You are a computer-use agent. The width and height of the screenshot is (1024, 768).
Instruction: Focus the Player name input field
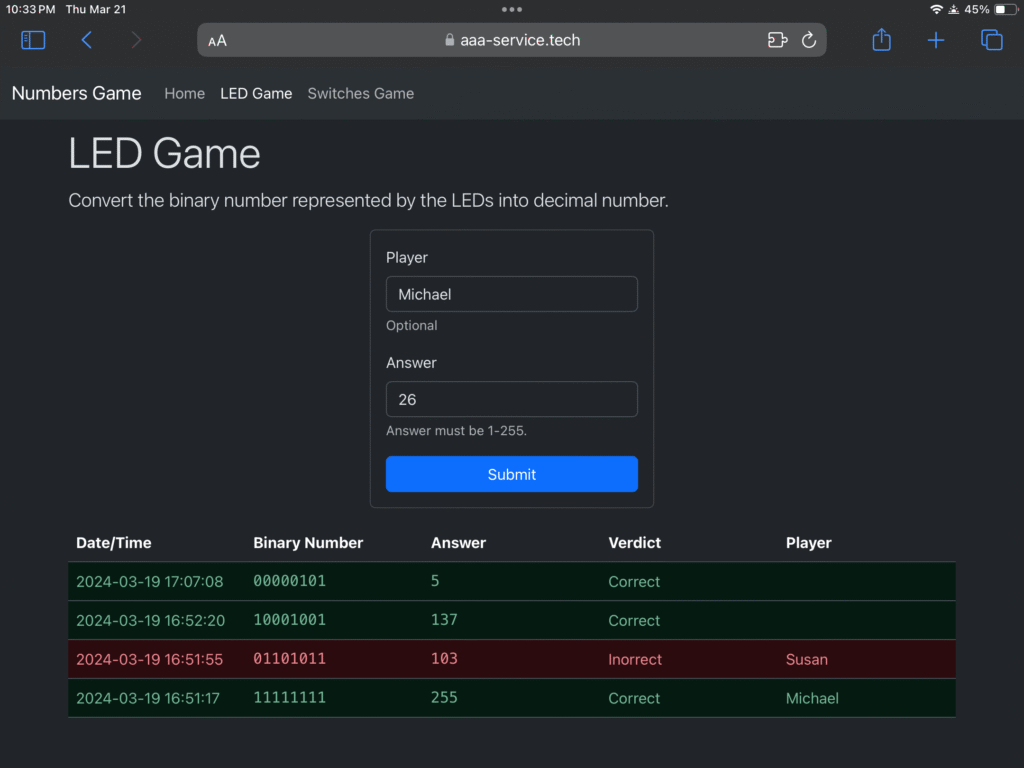point(512,294)
